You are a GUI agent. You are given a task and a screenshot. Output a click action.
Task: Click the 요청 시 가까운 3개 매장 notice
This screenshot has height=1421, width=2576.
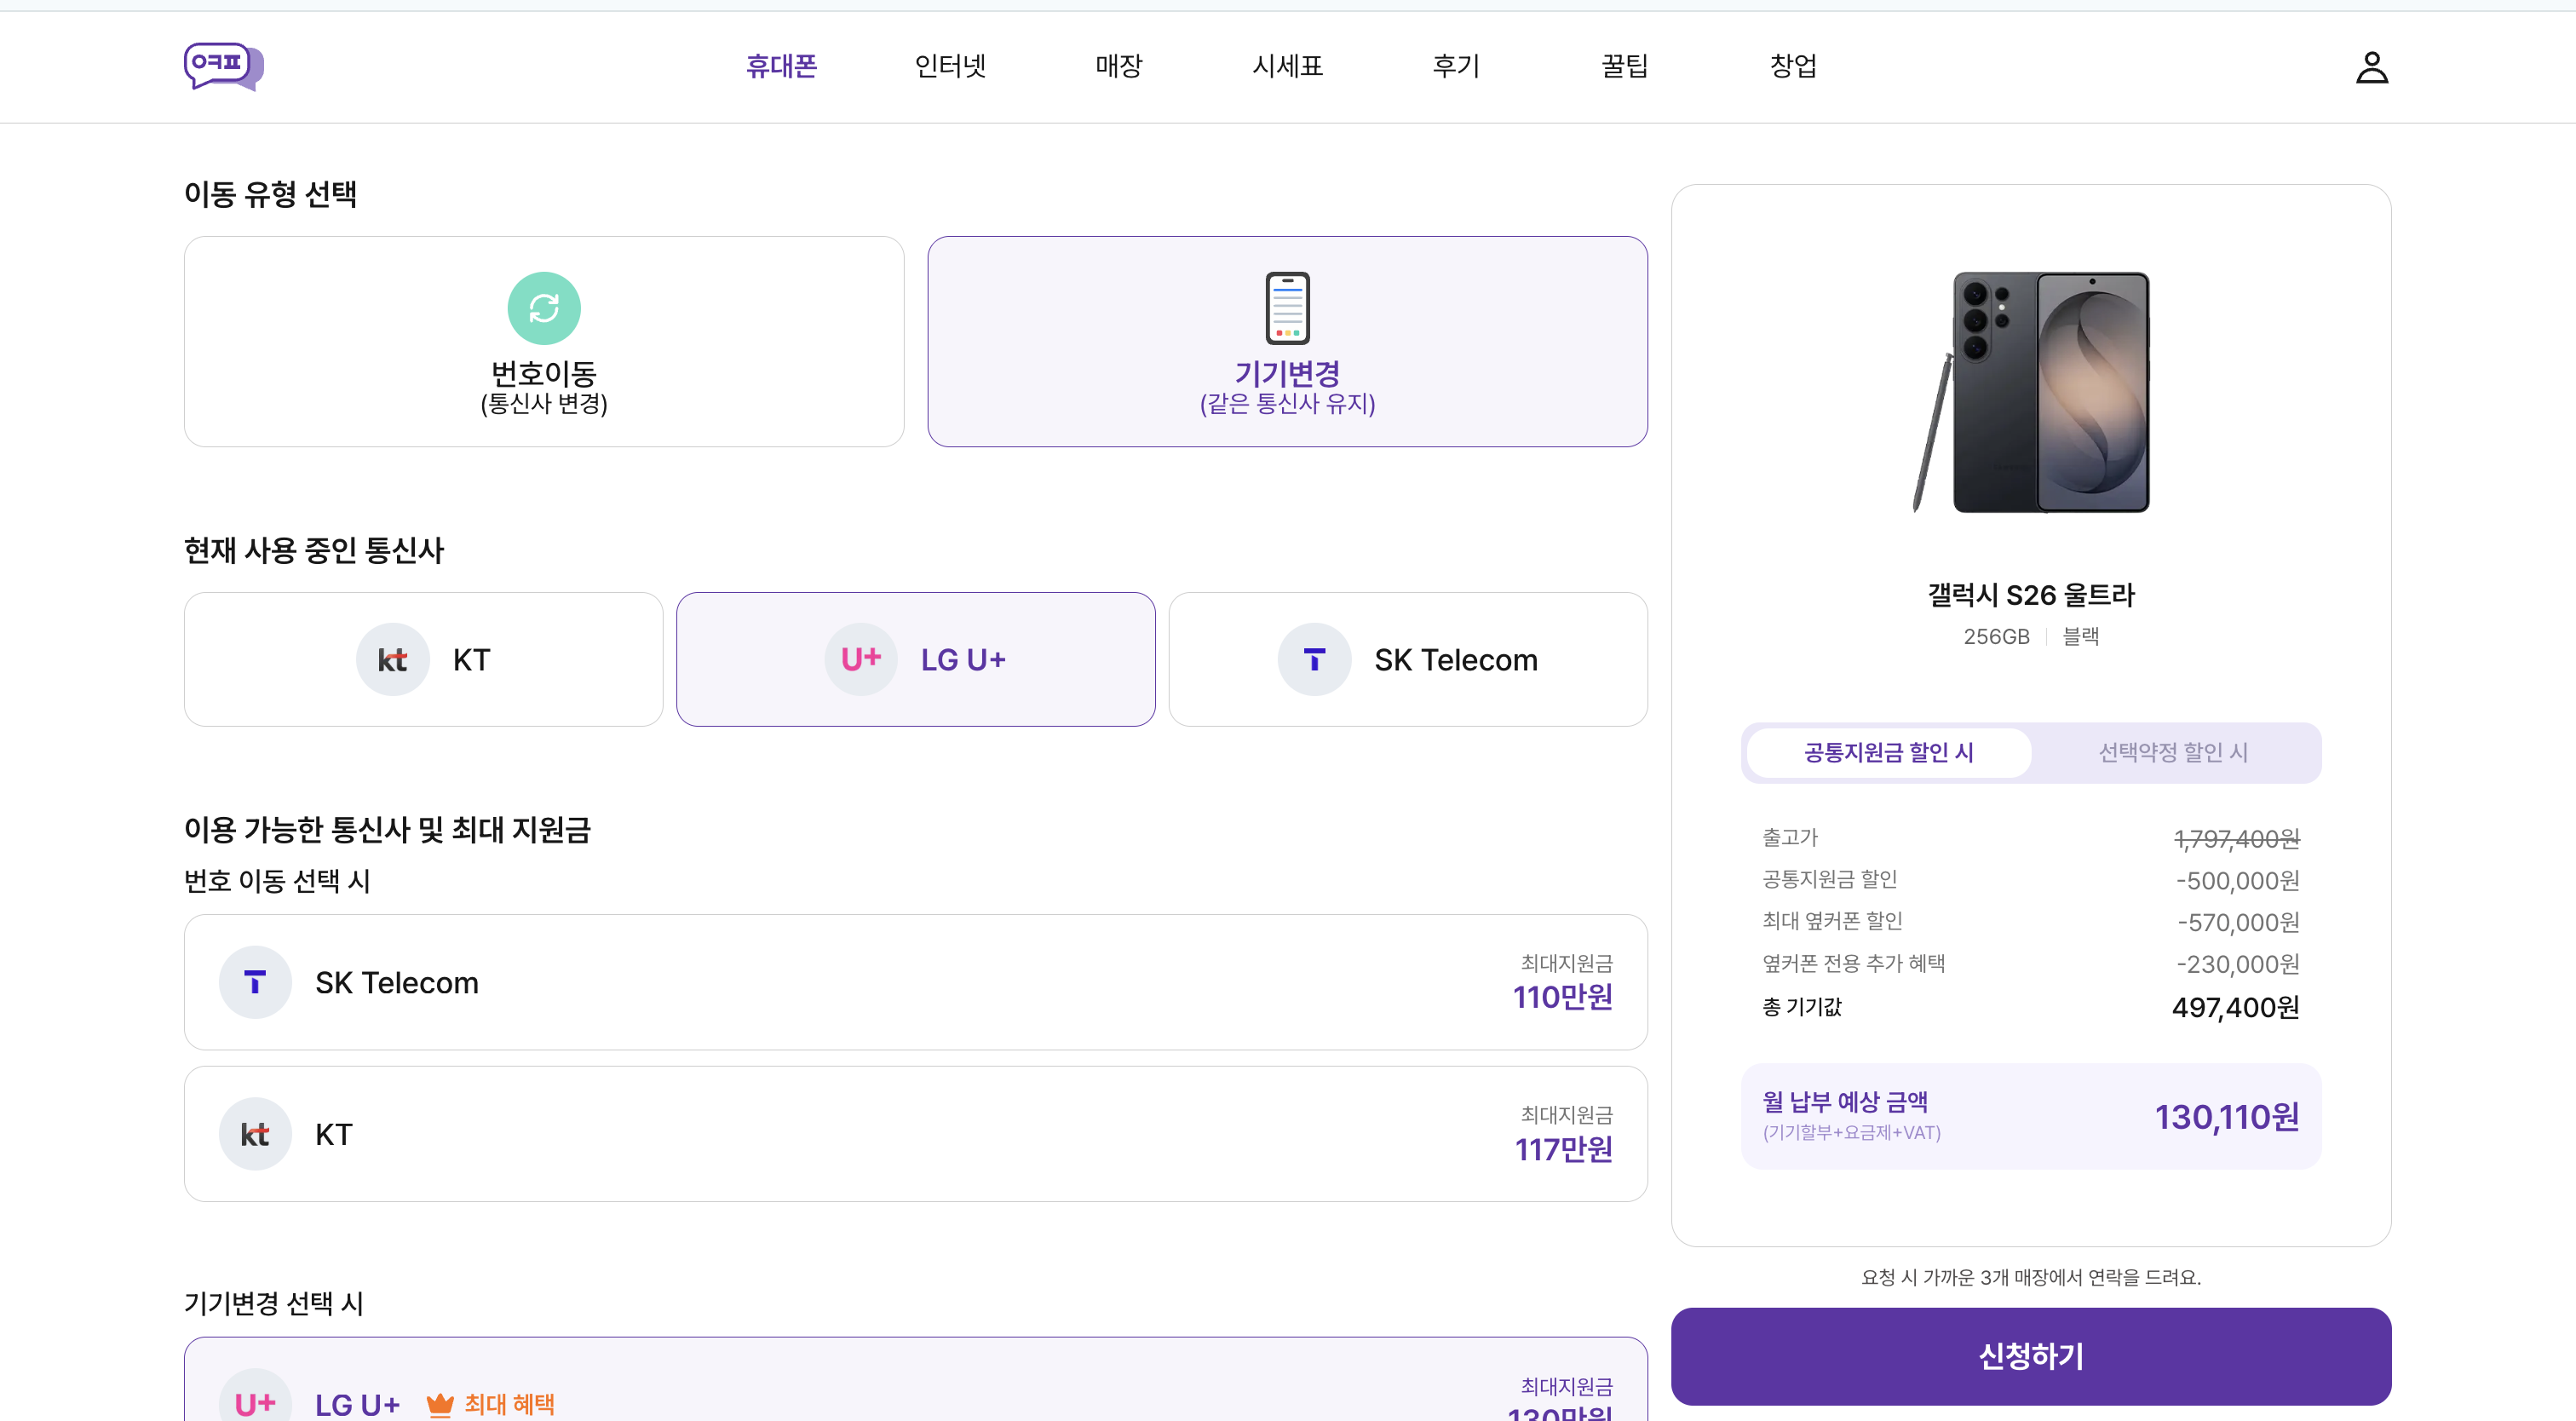pyautogui.click(x=2031, y=1277)
